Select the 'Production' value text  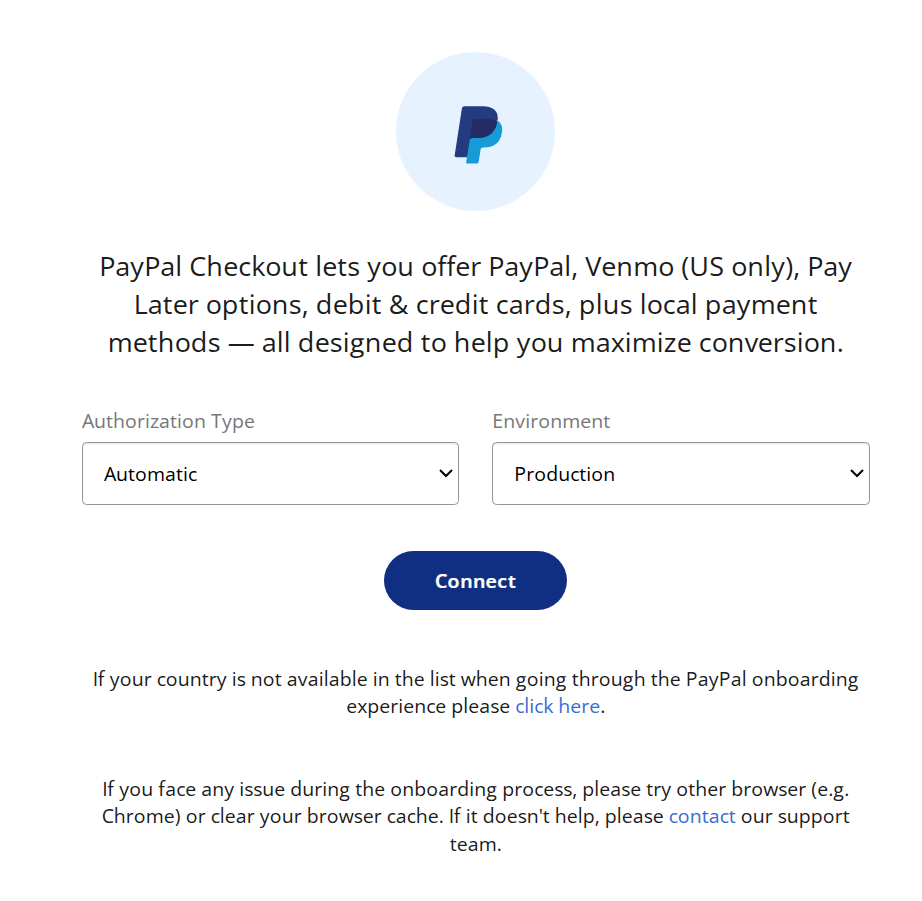(x=564, y=474)
